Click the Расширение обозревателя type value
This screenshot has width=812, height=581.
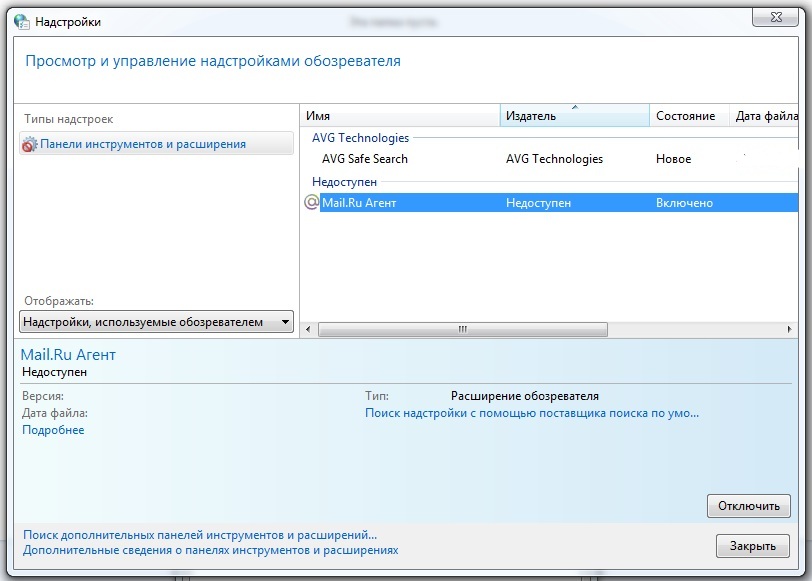tap(525, 396)
